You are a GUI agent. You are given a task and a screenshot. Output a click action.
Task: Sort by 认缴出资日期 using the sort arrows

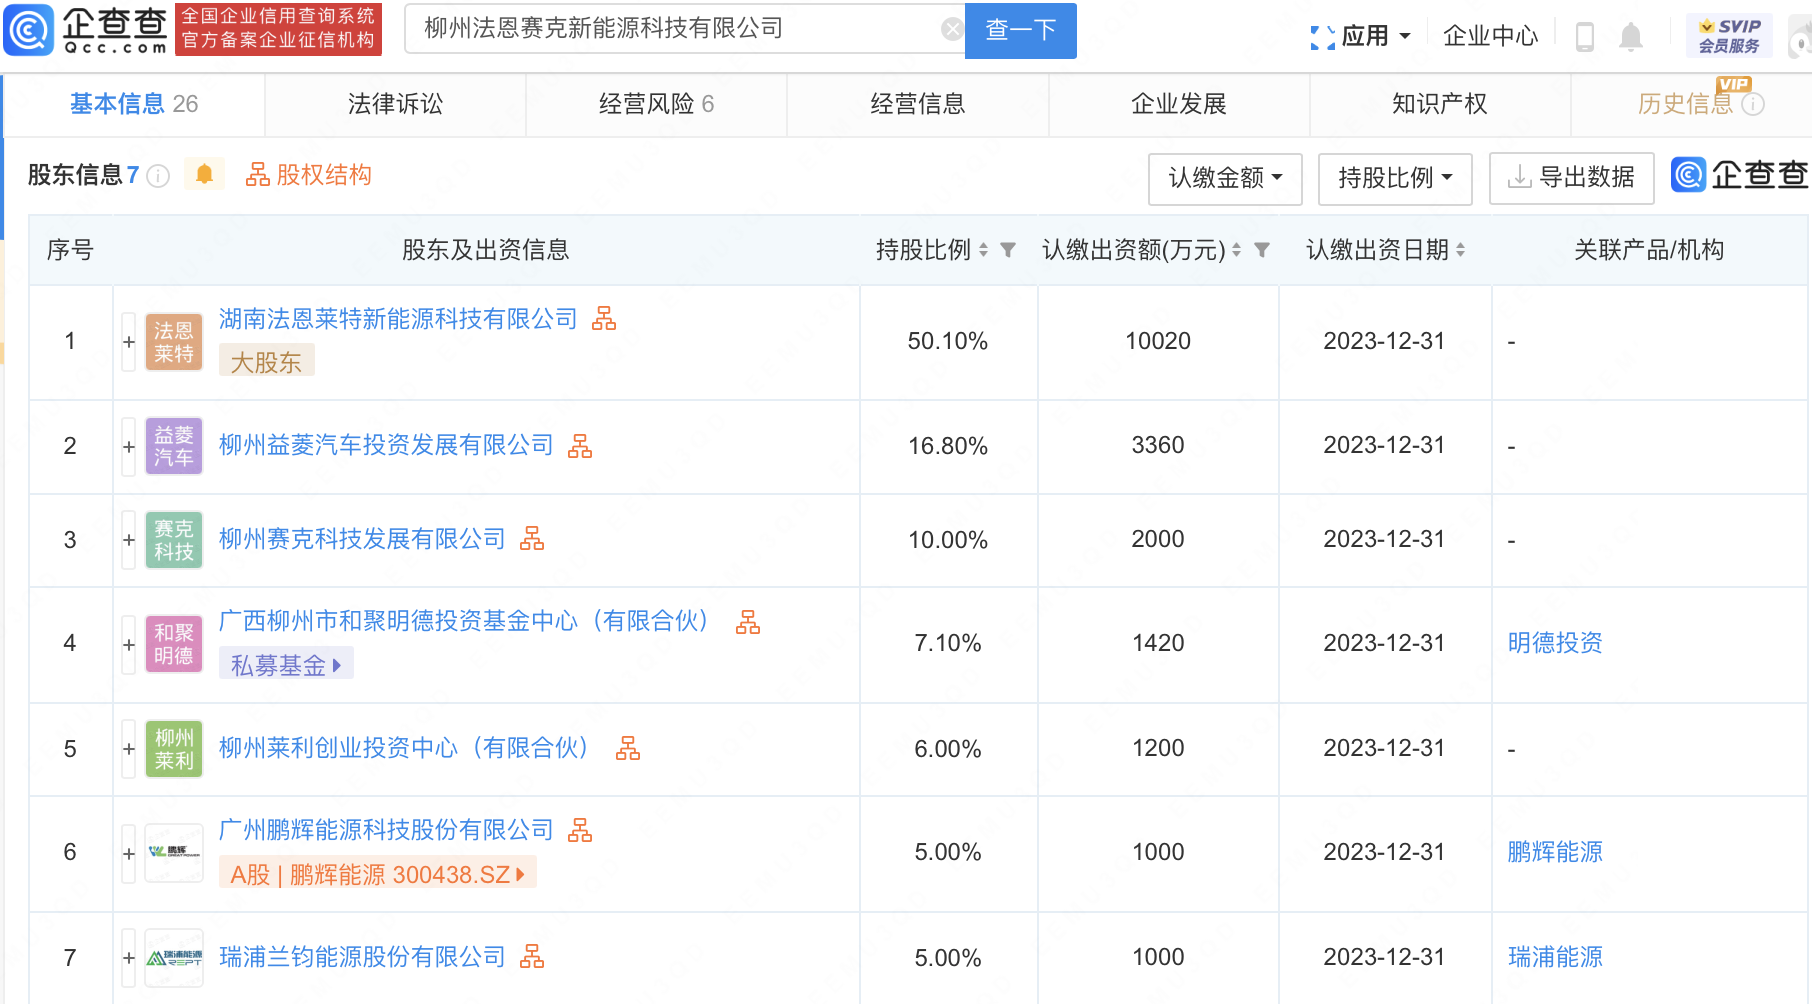pos(1461,250)
